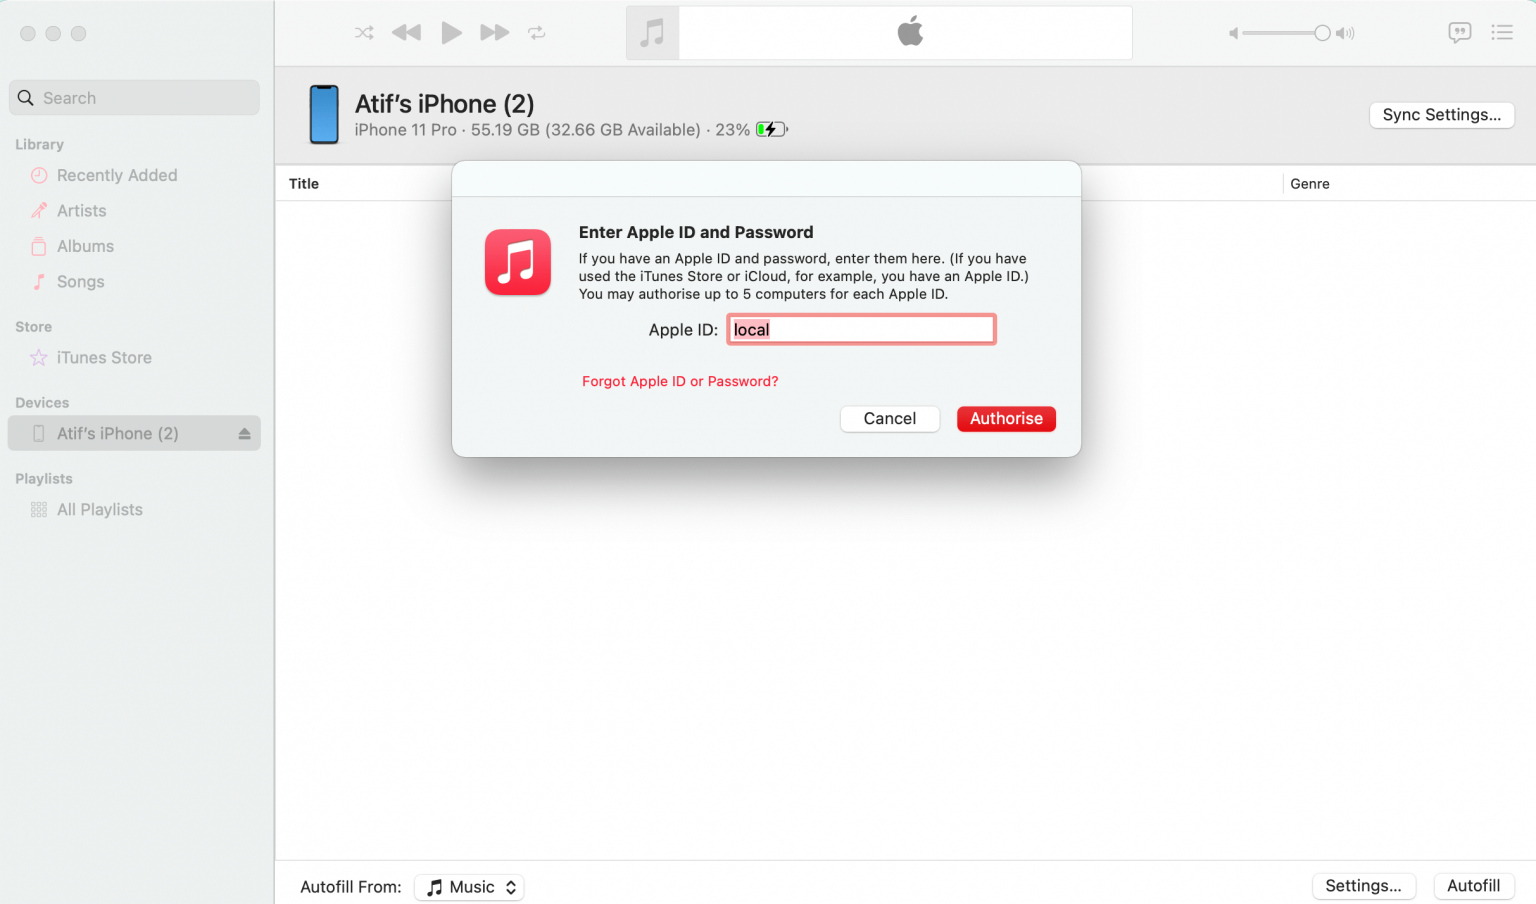Viewport: 1536px width, 904px height.
Task: Turn on repeat mode
Action: [x=536, y=32]
